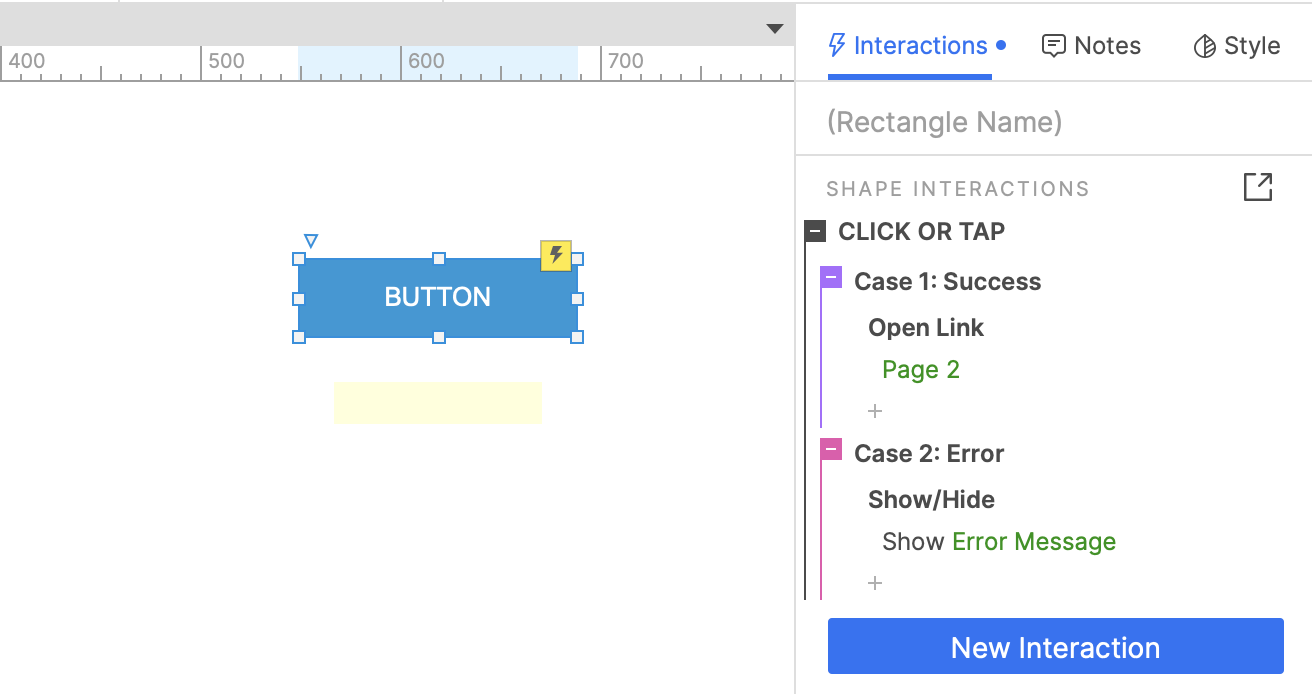Click the bottom-middle resize handle of the button
This screenshot has width=1312, height=694.
[438, 337]
